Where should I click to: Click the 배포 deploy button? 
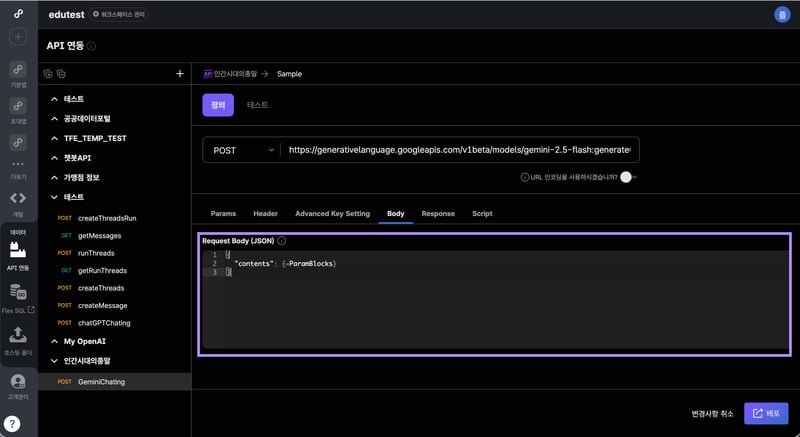click(766, 413)
